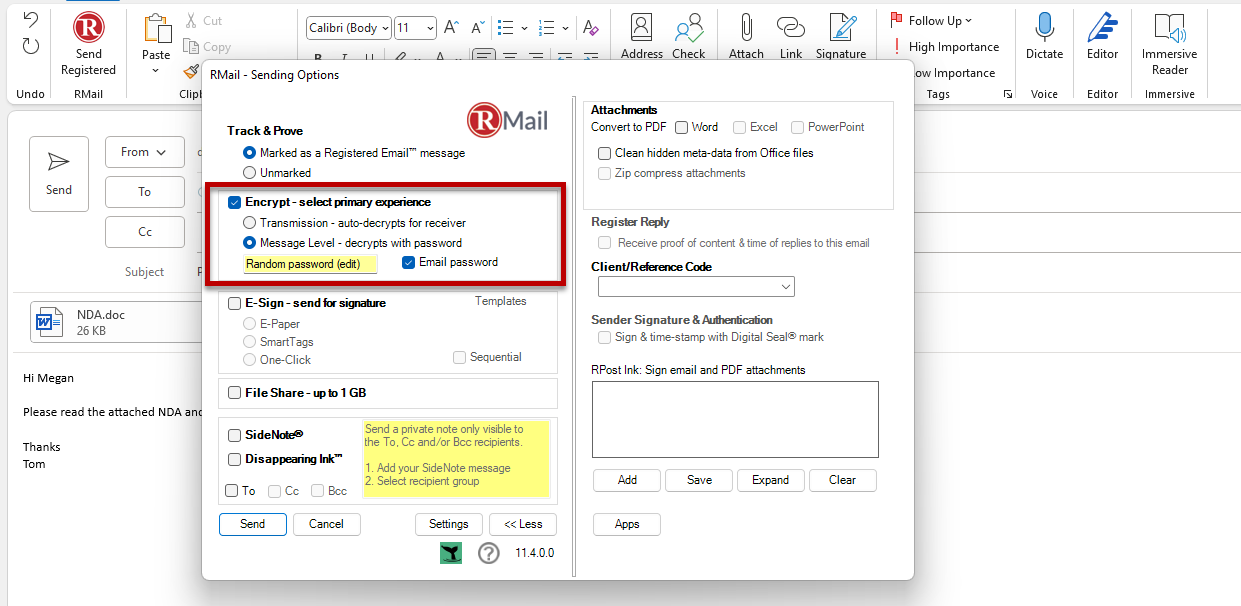Viewport: 1241px width, 606px height.
Task: Clear all formatting with the eraser A
Action: [591, 28]
